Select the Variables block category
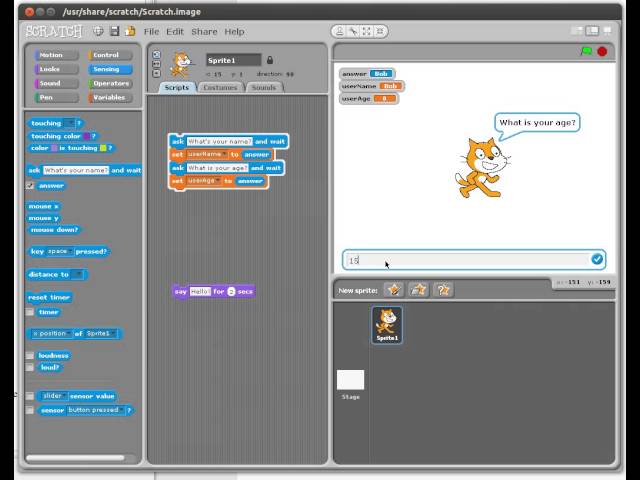 coord(110,98)
